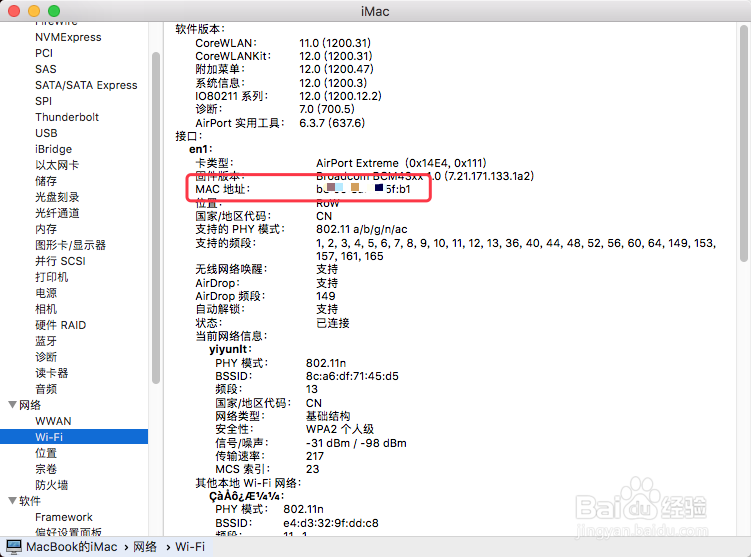Select the highlighted Wi-Fi sidebar item

74,437
